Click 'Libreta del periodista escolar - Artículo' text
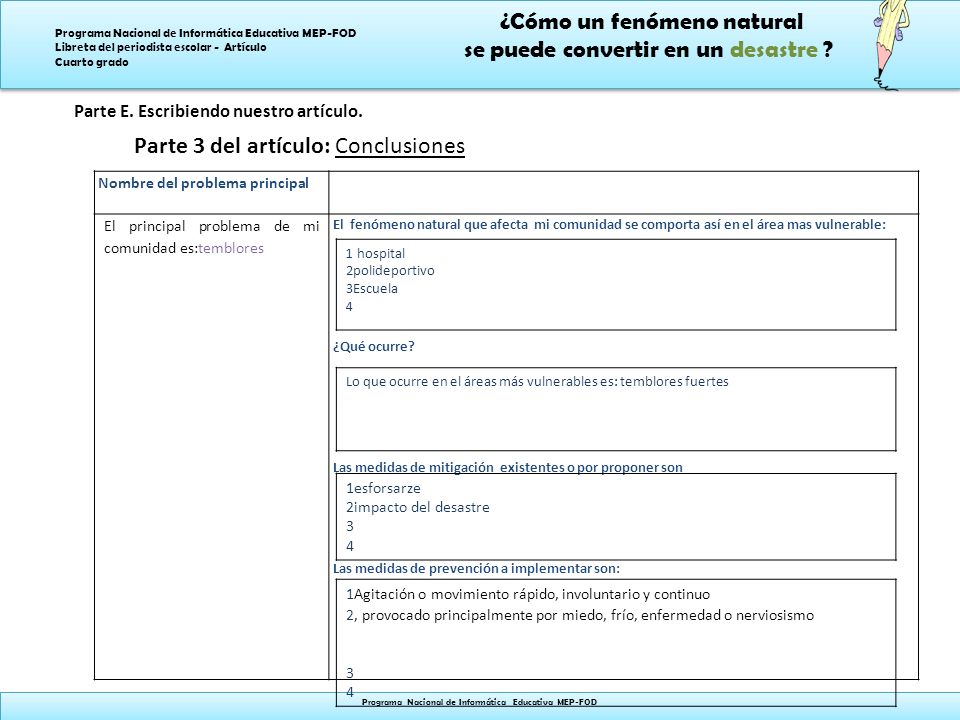960x720 pixels. [160, 47]
